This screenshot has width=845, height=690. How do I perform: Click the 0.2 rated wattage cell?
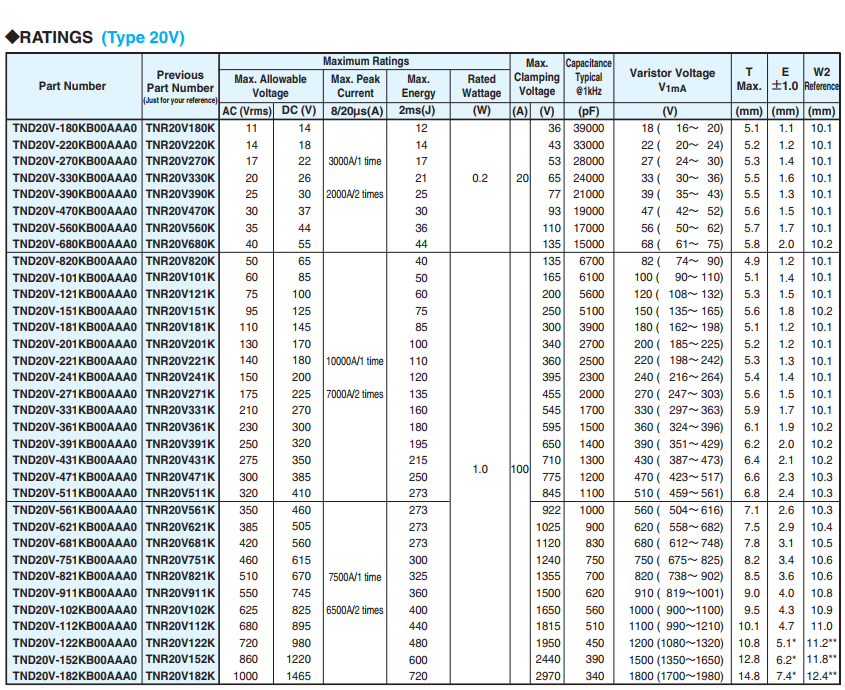click(x=481, y=178)
